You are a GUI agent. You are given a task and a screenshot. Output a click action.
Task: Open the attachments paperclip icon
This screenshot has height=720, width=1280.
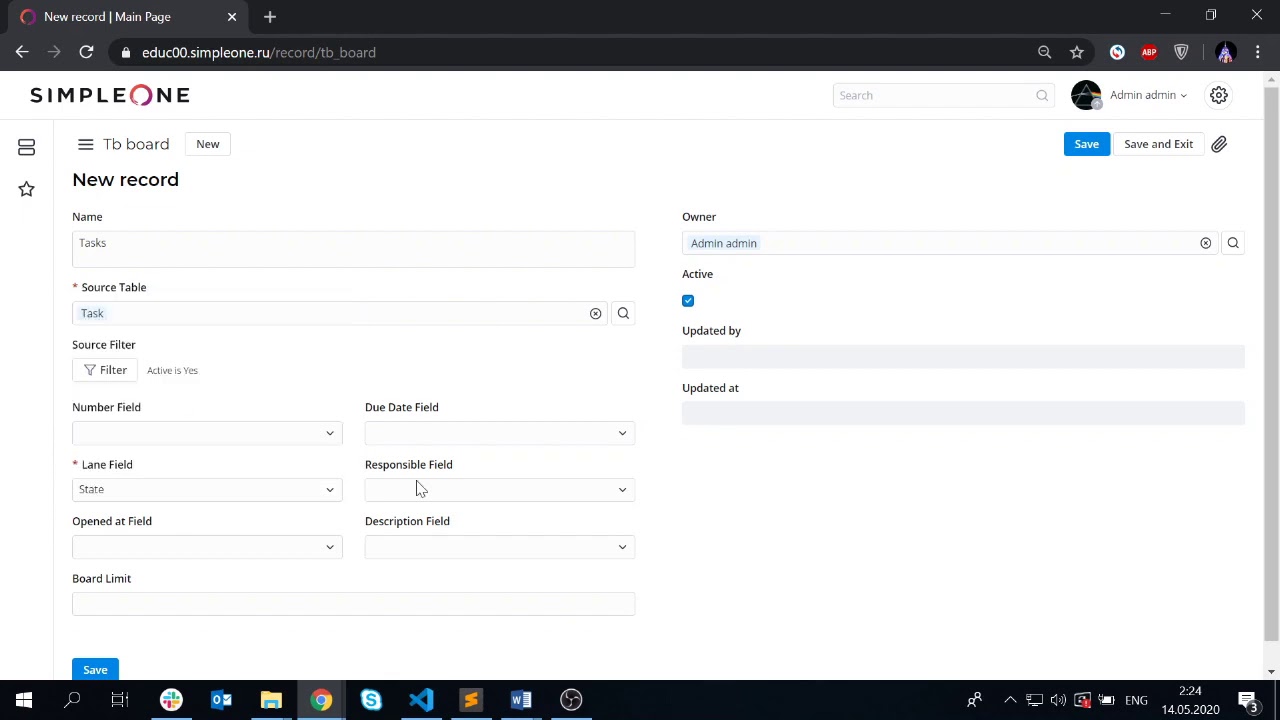1219,144
